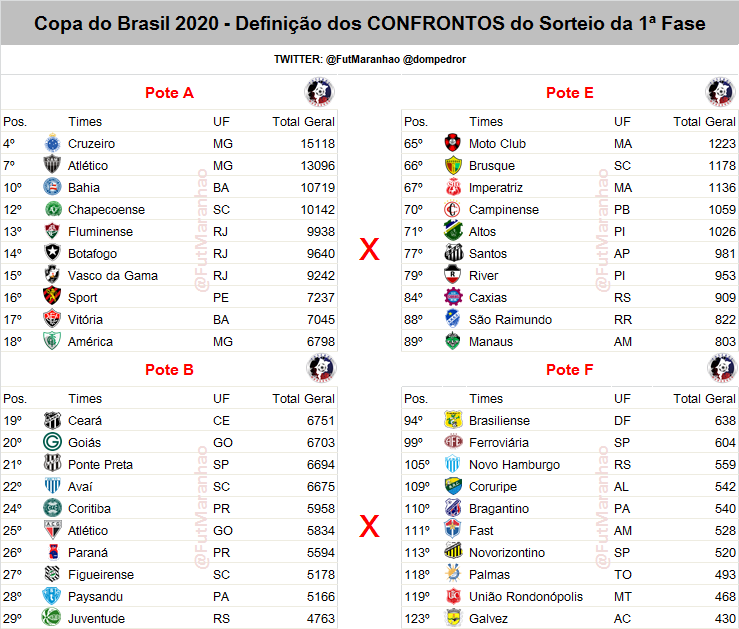The height and width of the screenshot is (629, 739).
Task: Click the Cruzeiro club crest
Action: pyautogui.click(x=52, y=143)
